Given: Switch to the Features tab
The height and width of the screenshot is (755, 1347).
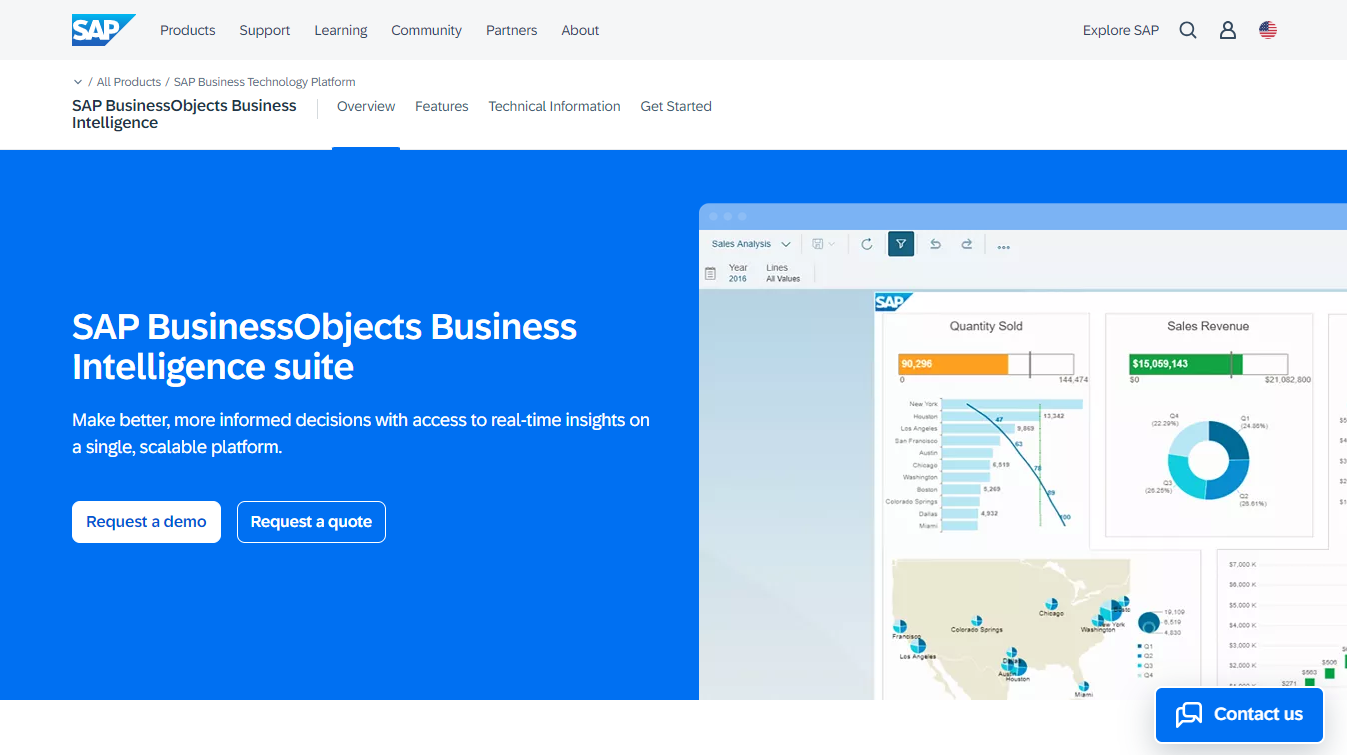Looking at the screenshot, I should pos(442,106).
